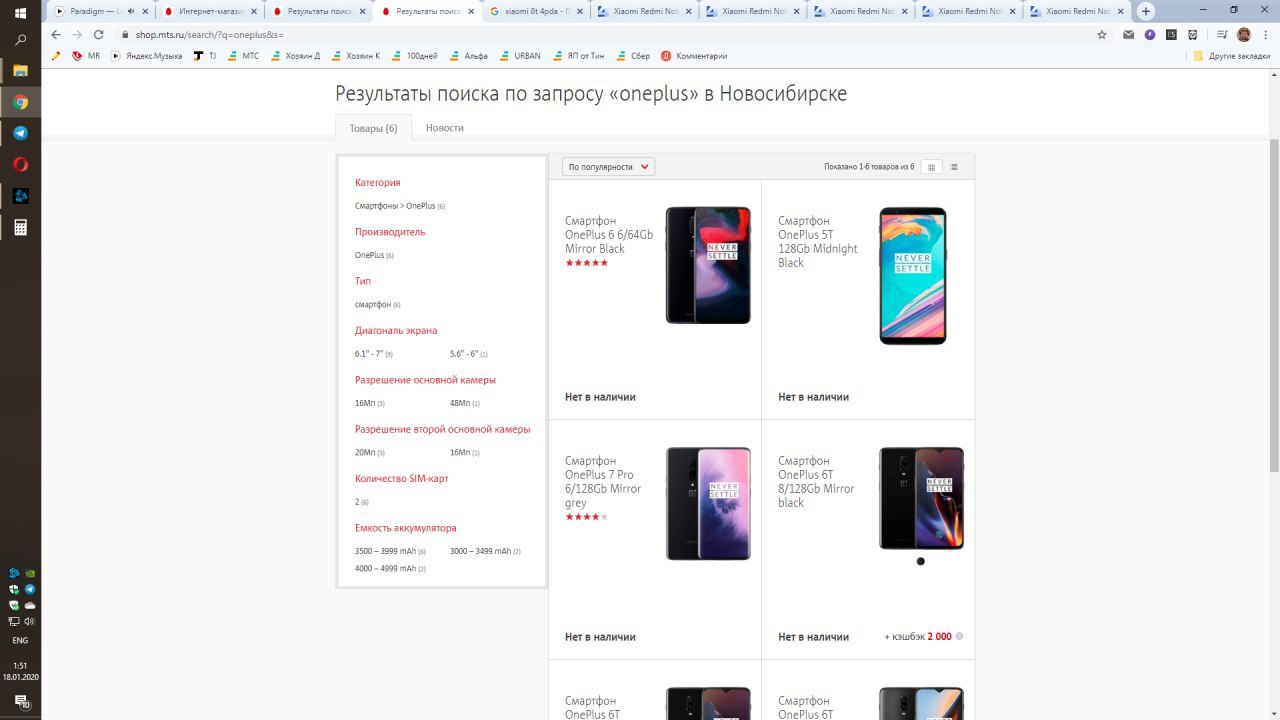Click the cashback info icon next to 2 000
Viewport: 1280px width, 720px height.
tap(959, 636)
